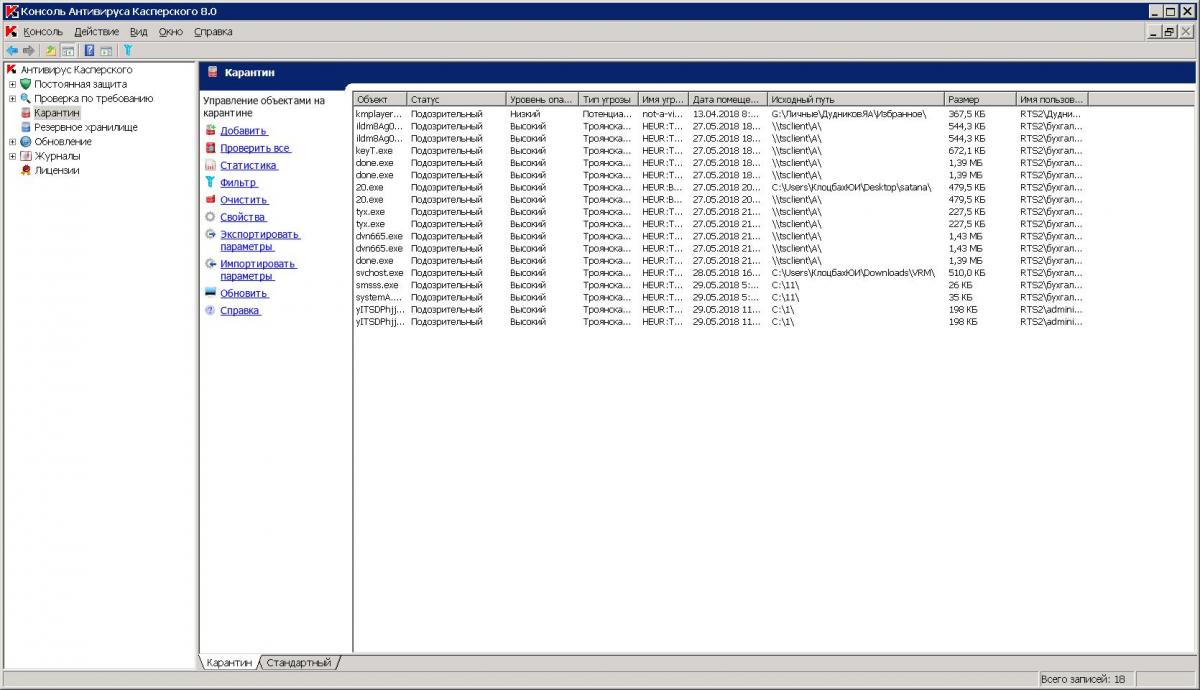Sort the list by the Размер column header

[978, 100]
